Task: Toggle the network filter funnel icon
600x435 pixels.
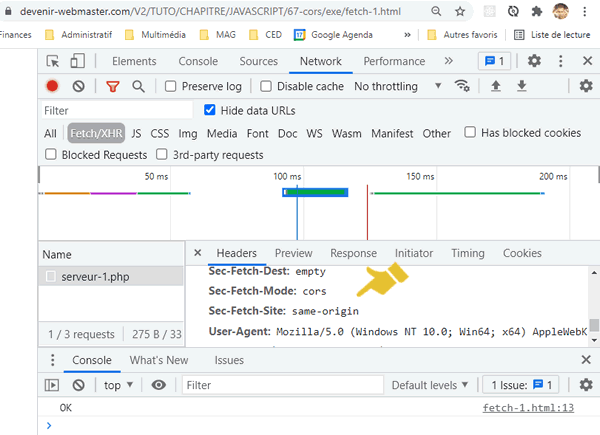Action: point(112,87)
